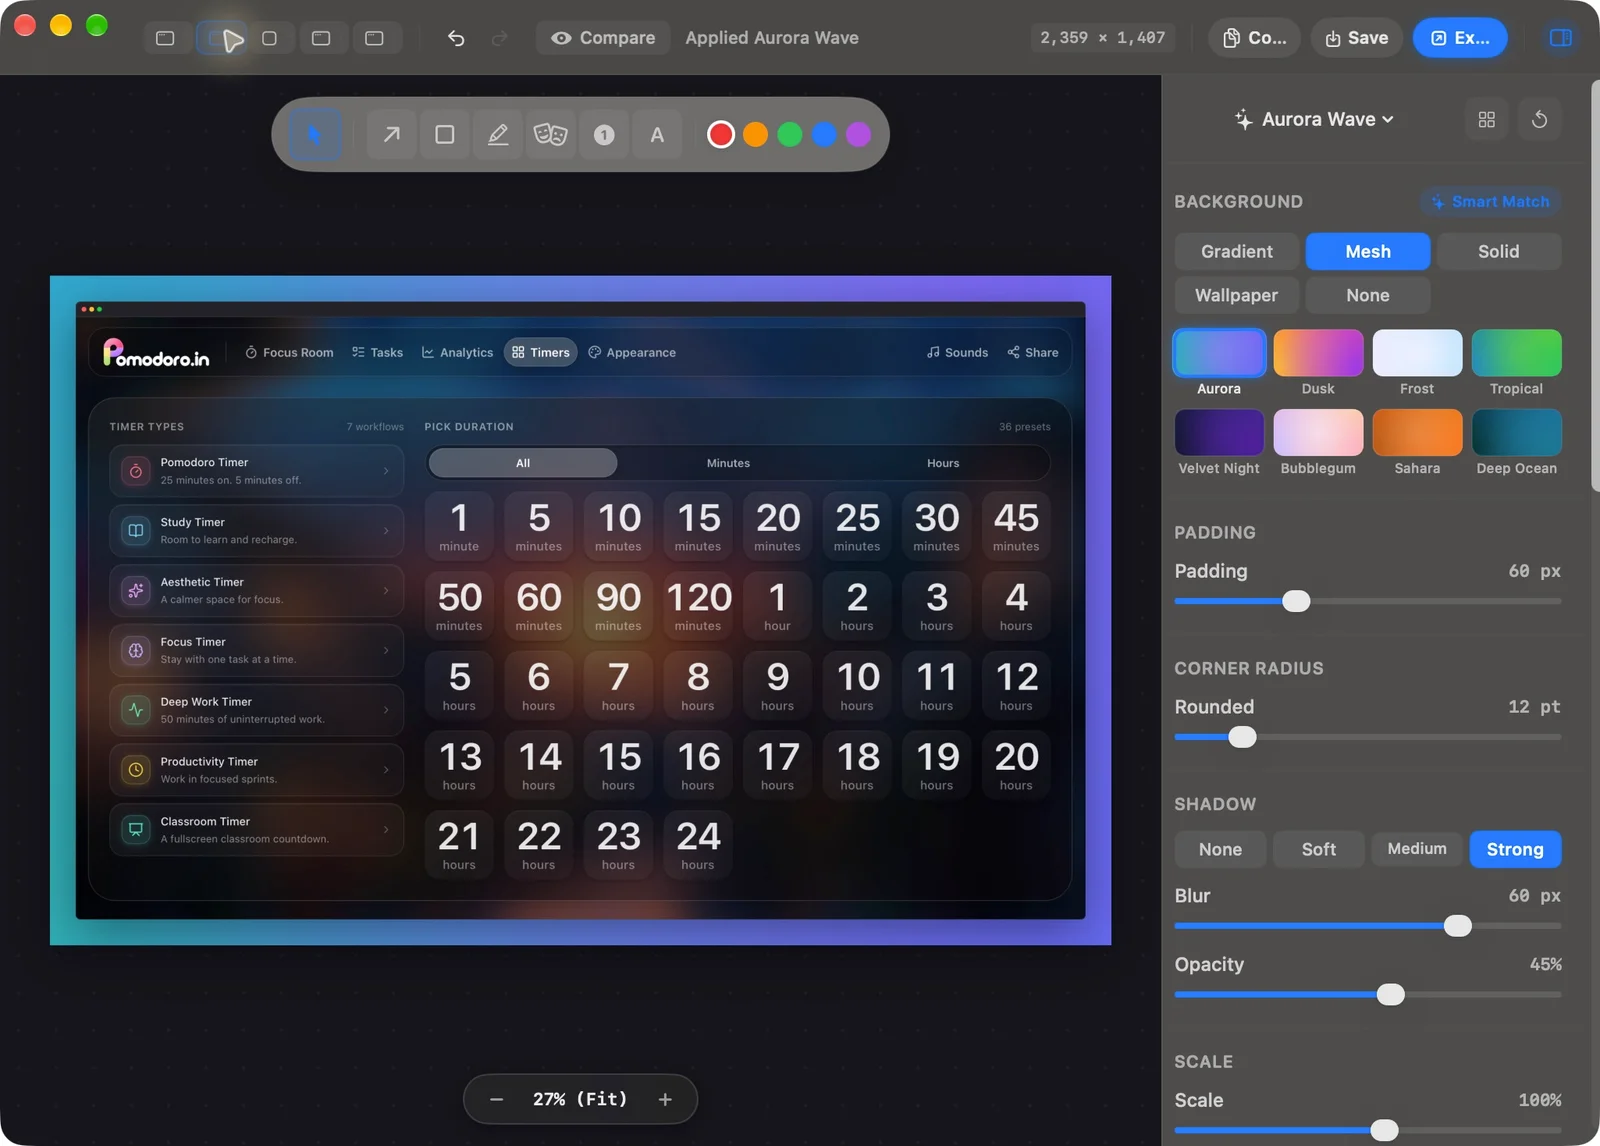Select the numbered step counter tool
1600x1146 pixels.
tap(604, 134)
